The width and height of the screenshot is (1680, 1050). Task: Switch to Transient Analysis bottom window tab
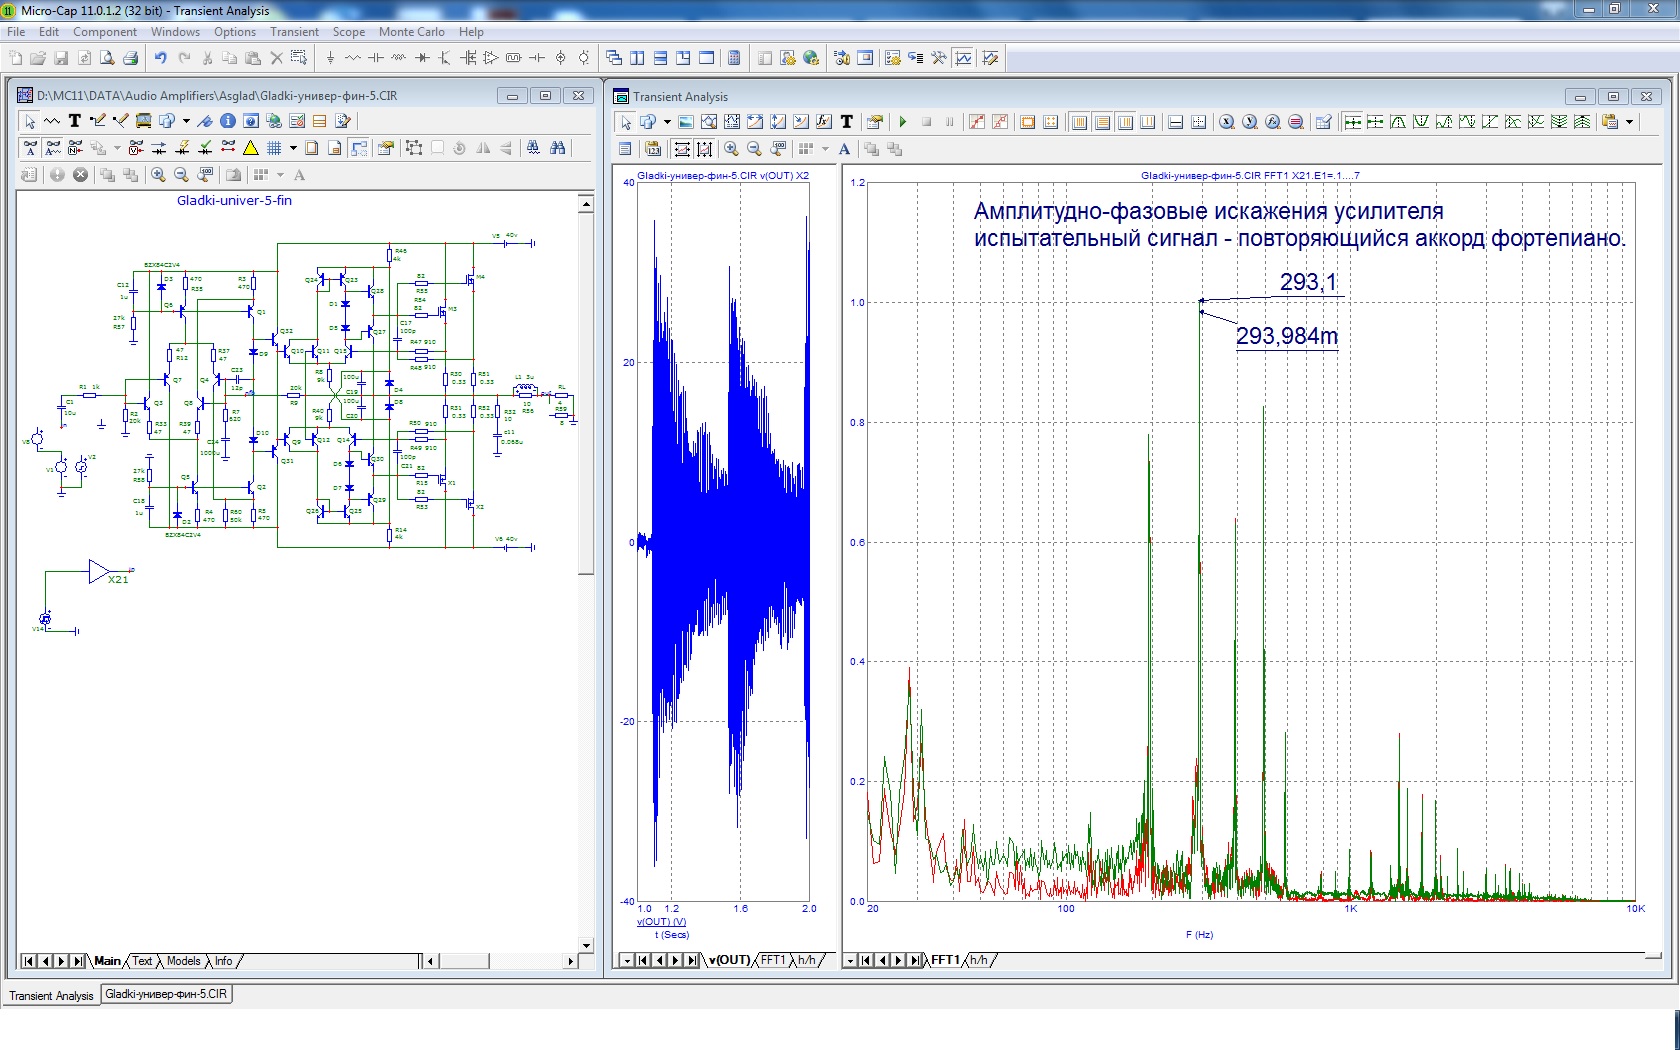click(51, 996)
